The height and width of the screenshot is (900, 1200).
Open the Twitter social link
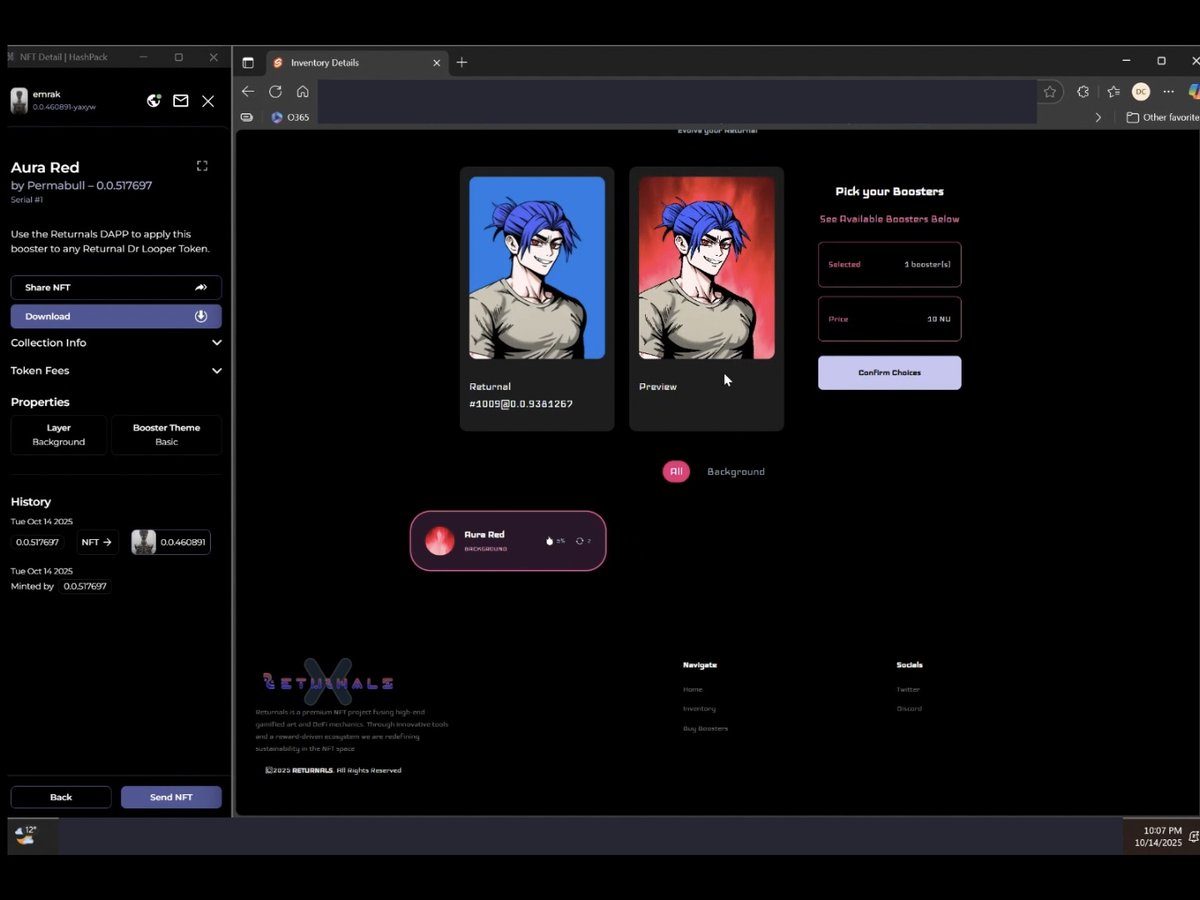tap(908, 689)
